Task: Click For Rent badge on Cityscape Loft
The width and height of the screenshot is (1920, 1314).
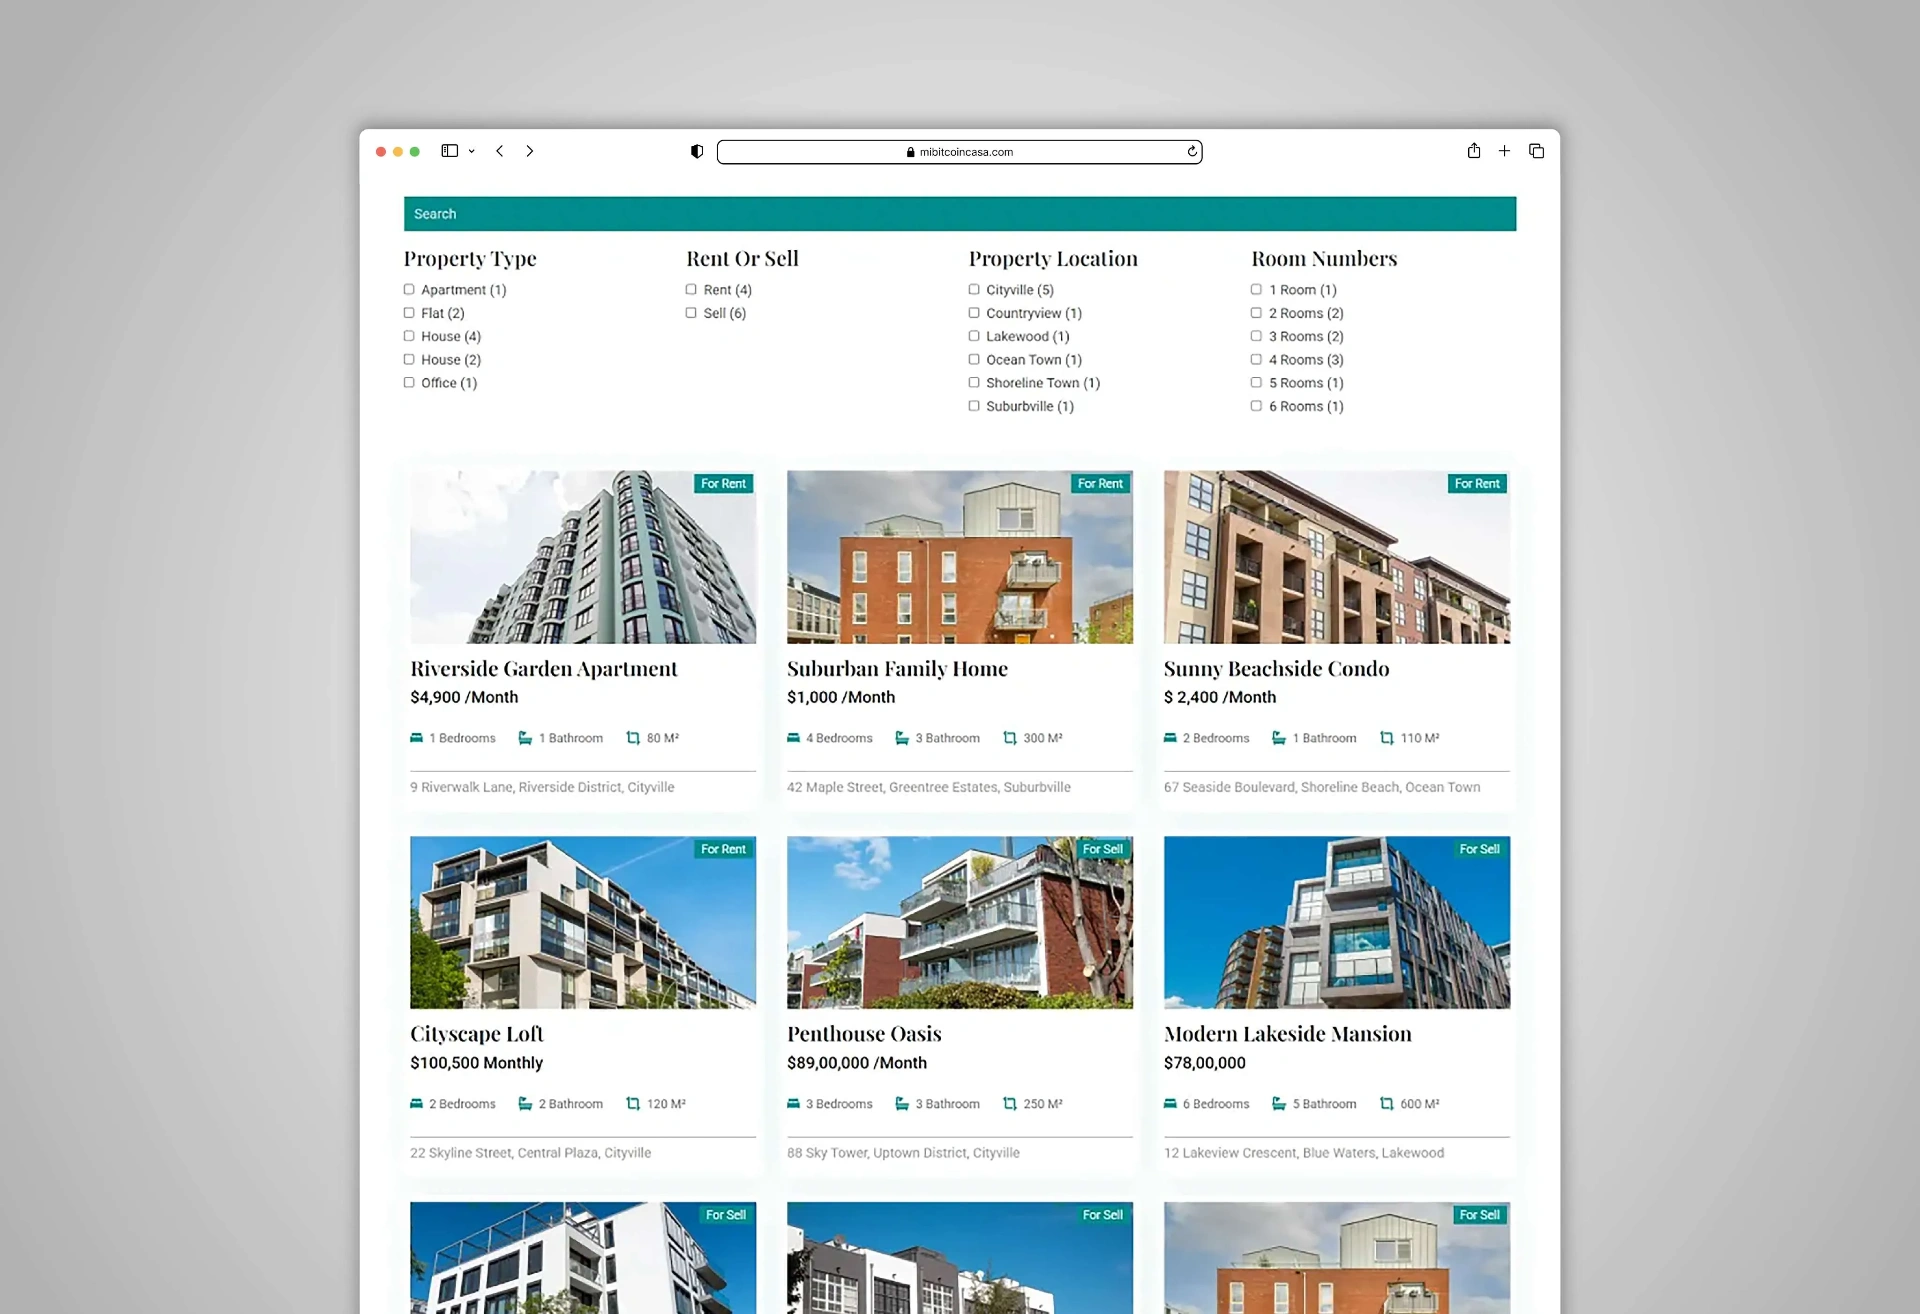Action: [723, 849]
